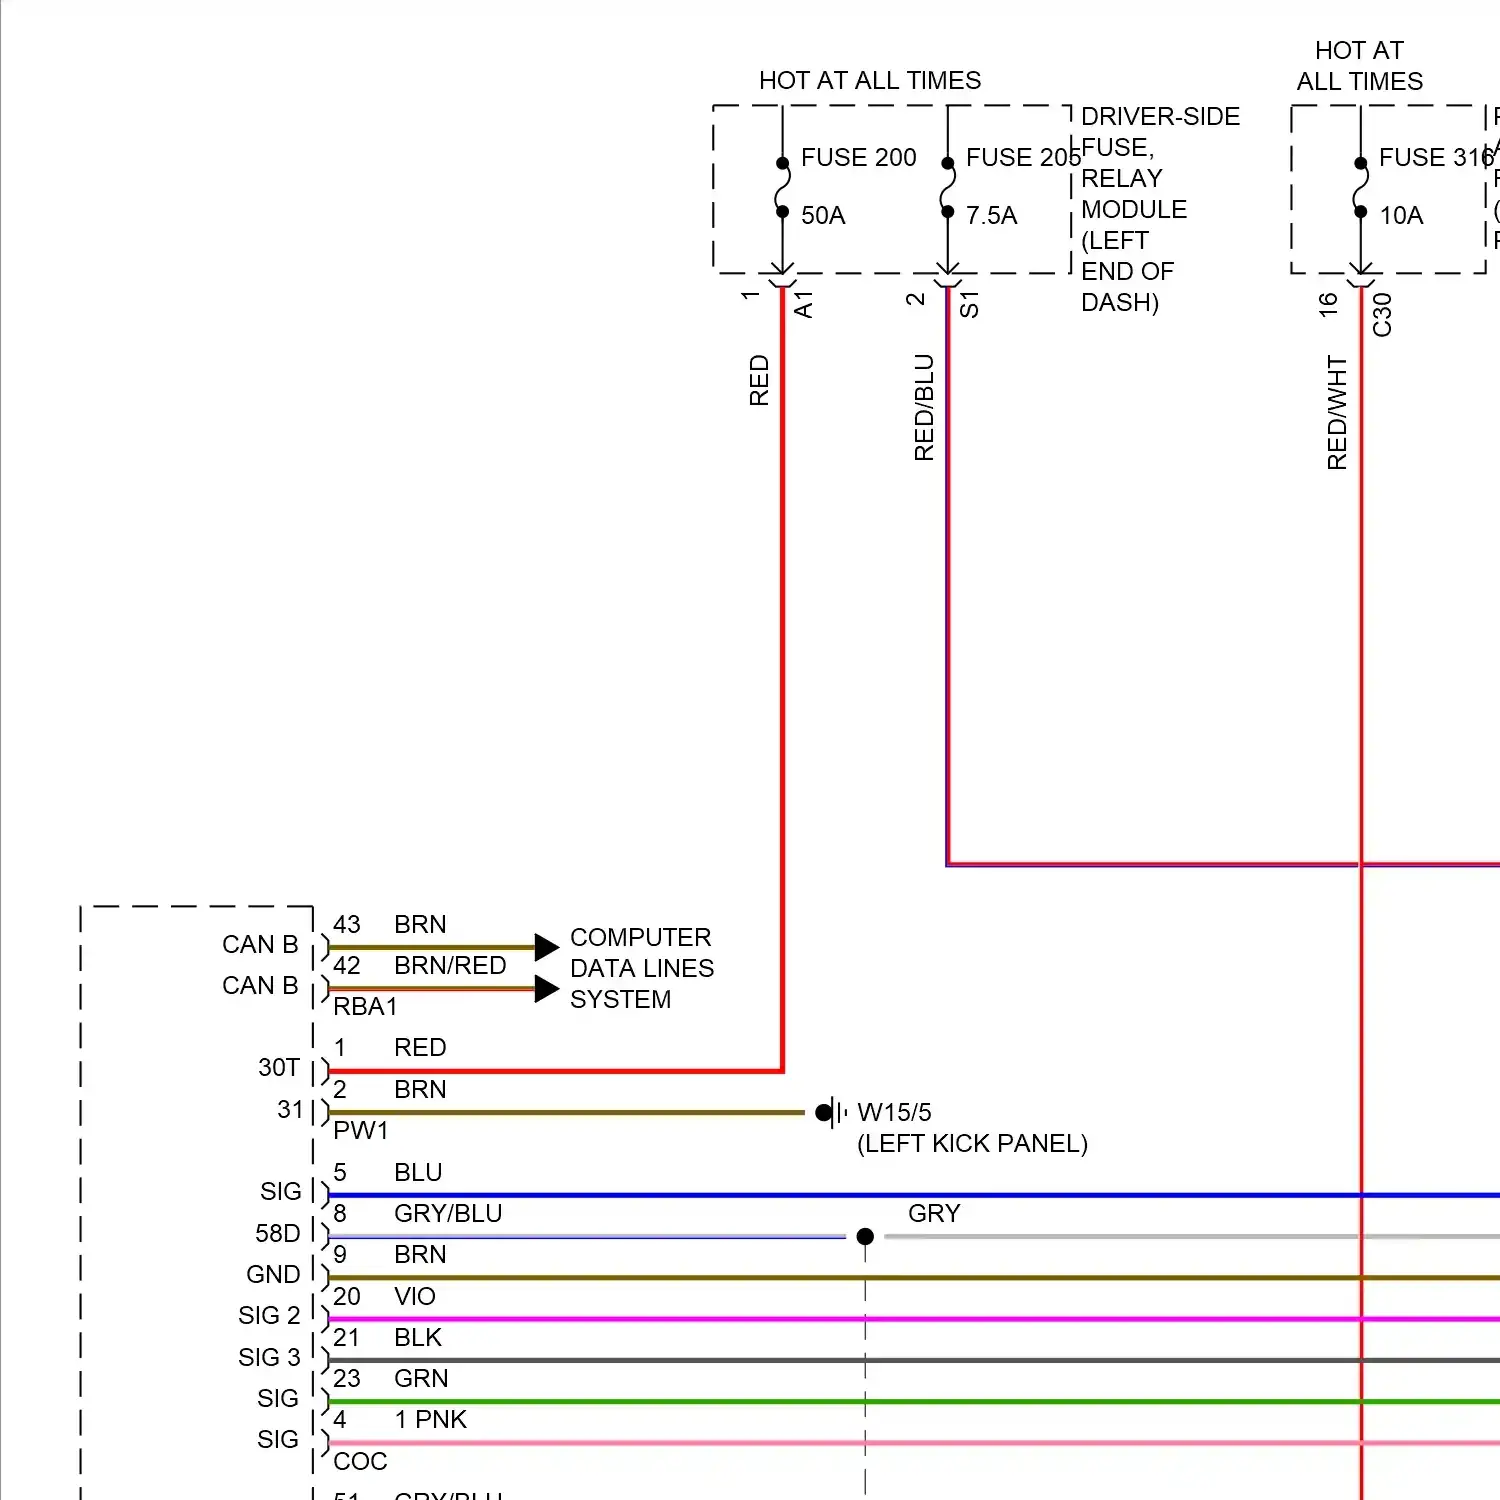Click the 'GRY' wire label

[x=934, y=1213]
